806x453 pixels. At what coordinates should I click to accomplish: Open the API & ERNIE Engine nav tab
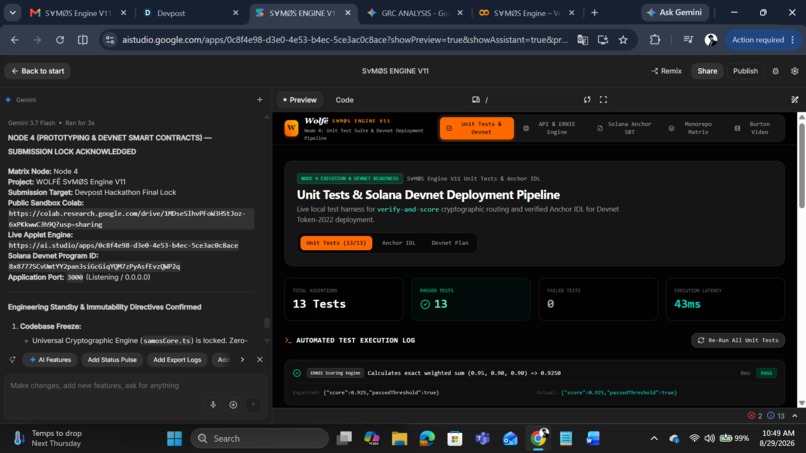tap(549, 128)
